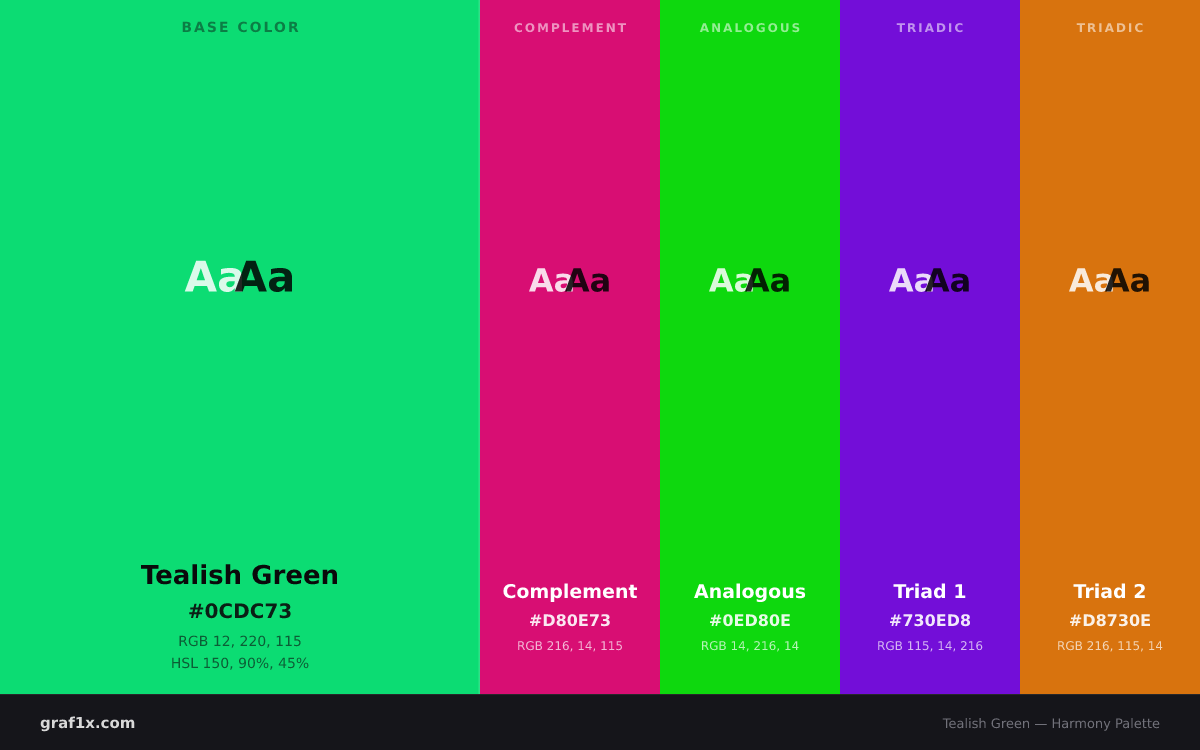Viewport: 1200px width, 750px height.
Task: Select the orange Triad 2 color column
Action: pyautogui.click(x=1110, y=347)
